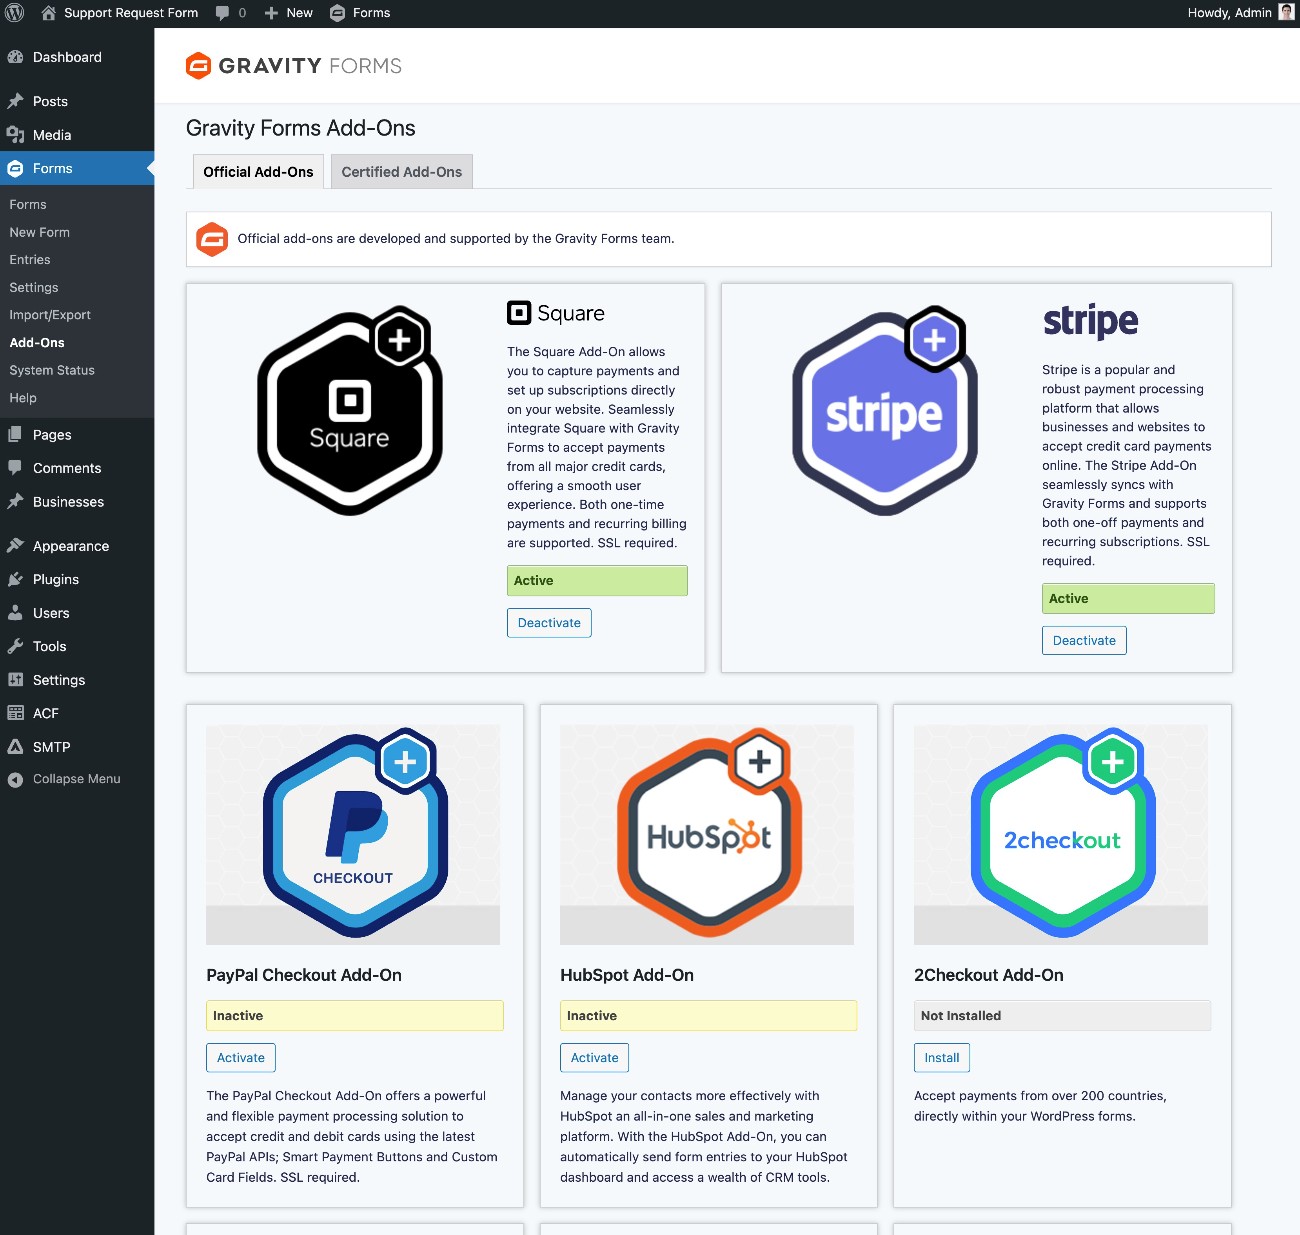The height and width of the screenshot is (1235, 1300).
Task: Deactivate the Square add-on
Action: click(x=549, y=623)
